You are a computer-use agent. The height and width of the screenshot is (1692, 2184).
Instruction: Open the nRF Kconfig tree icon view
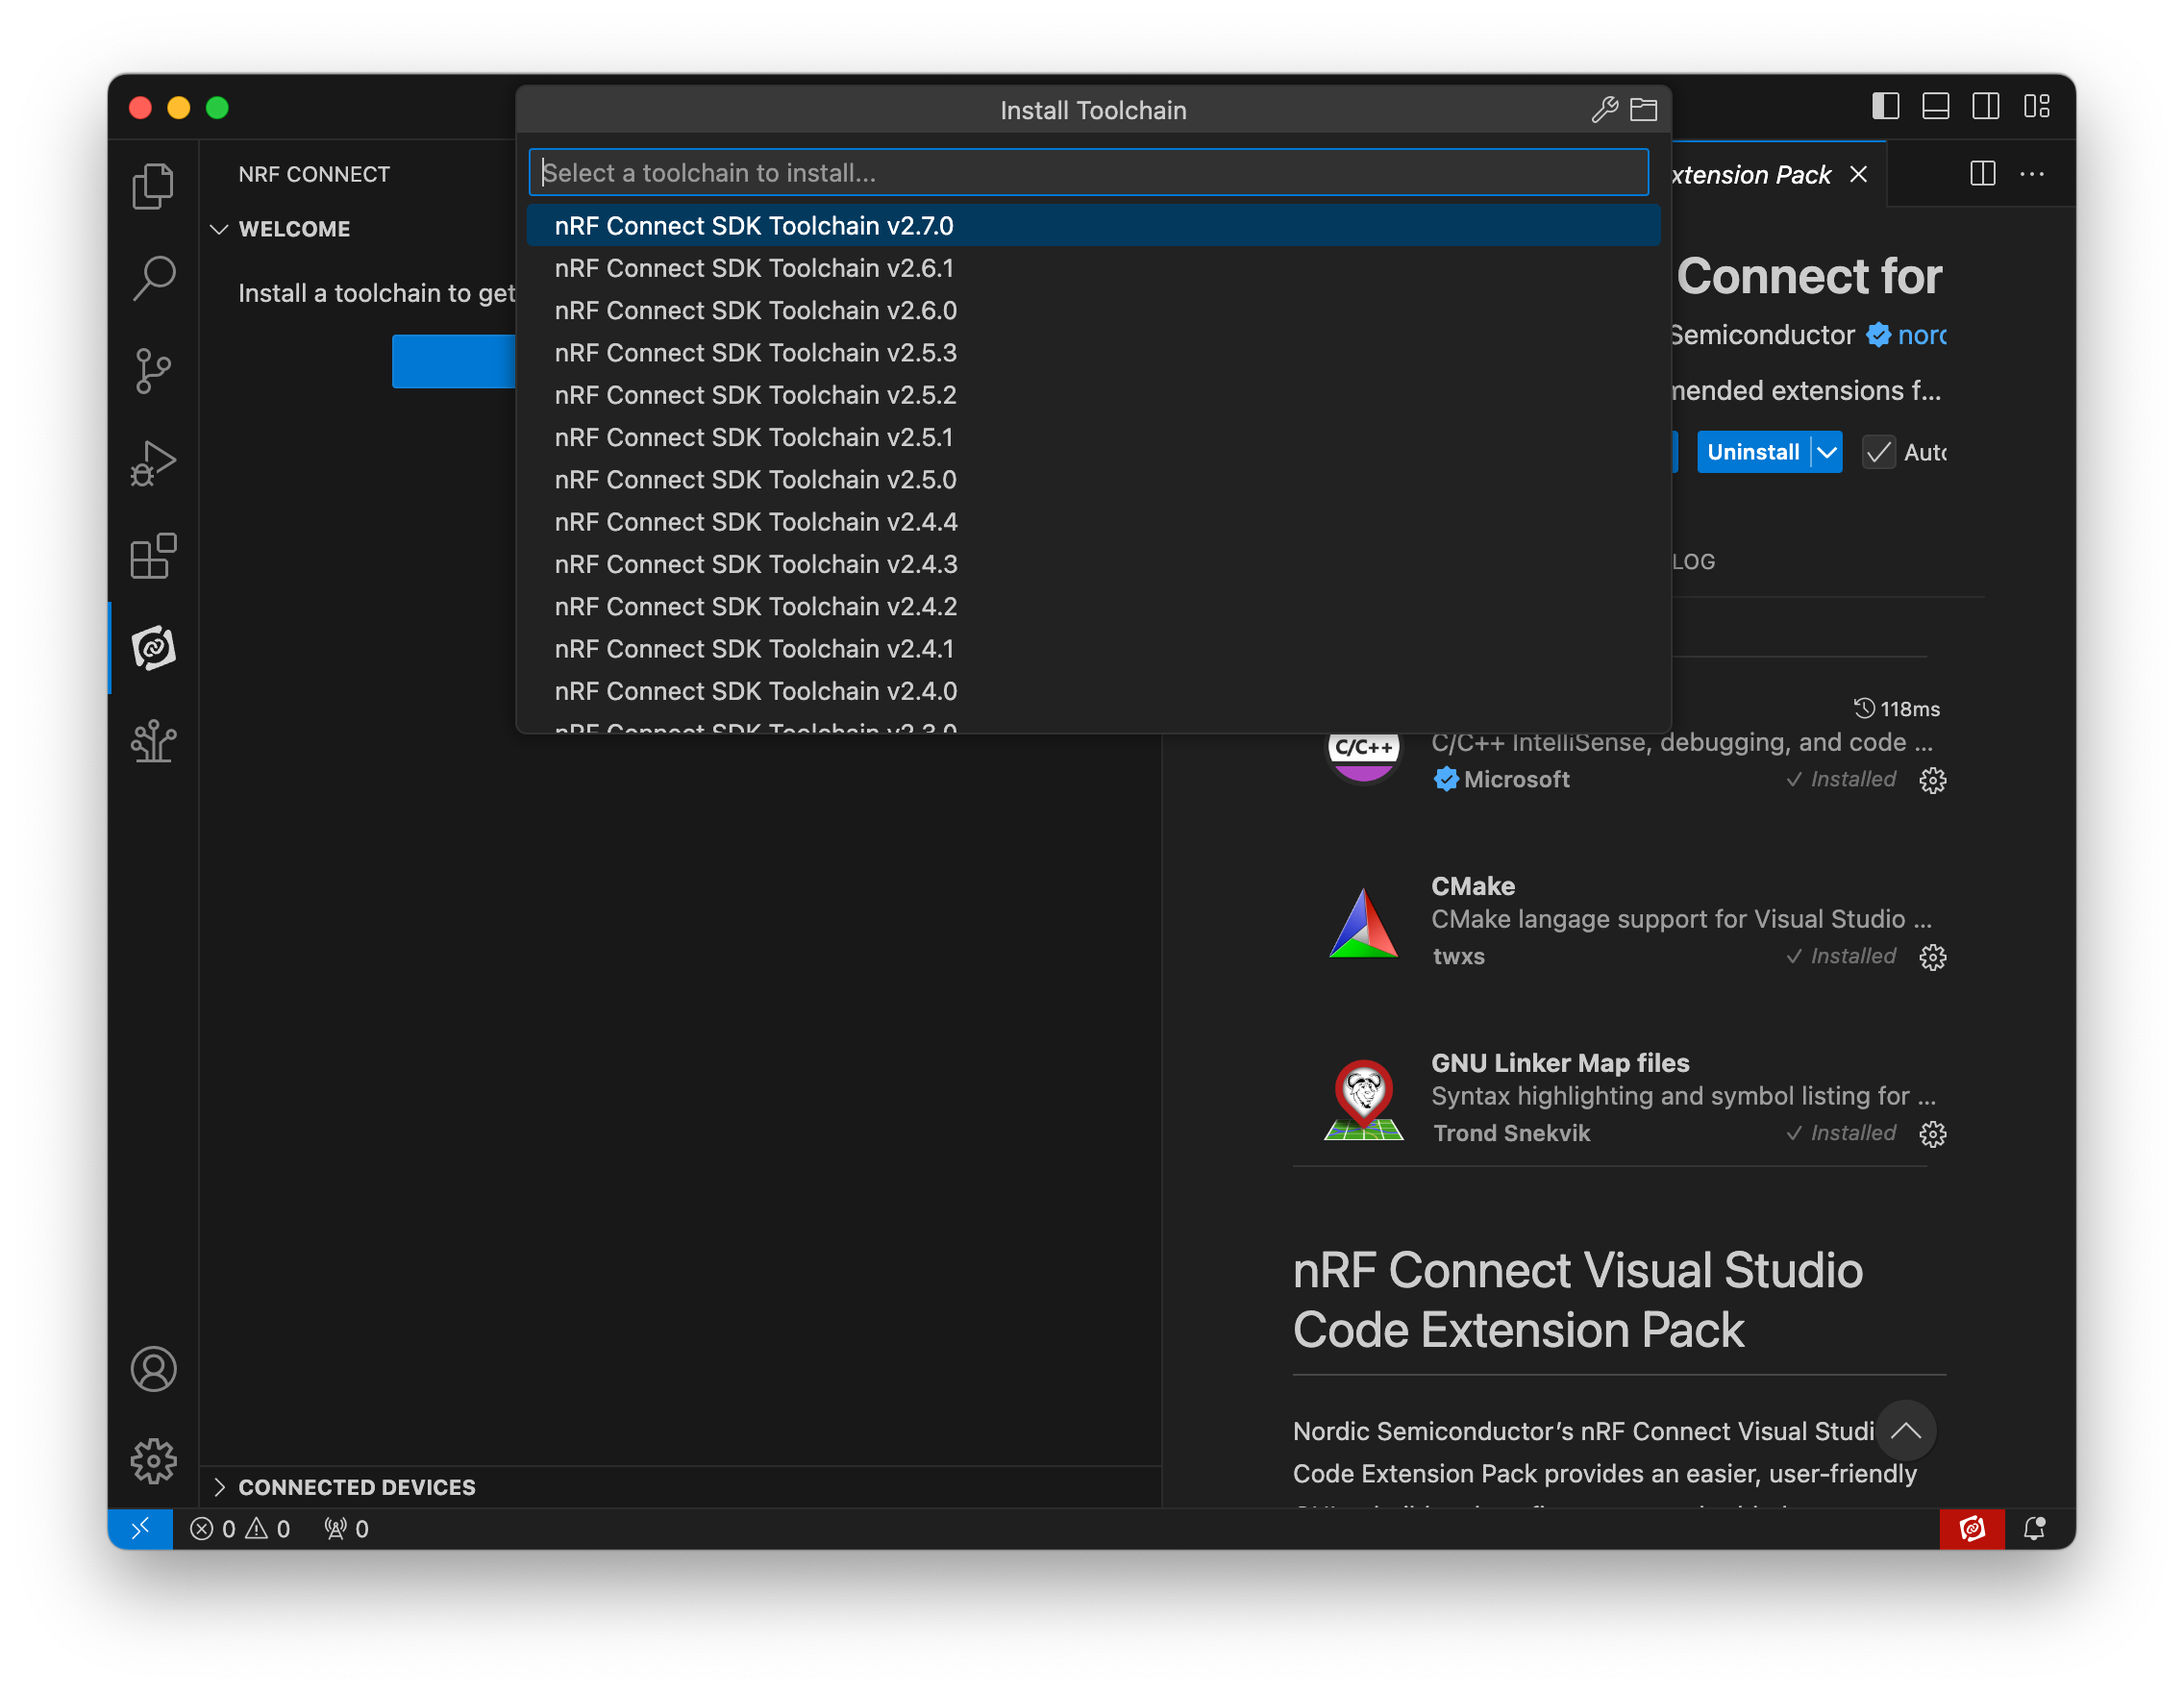tap(153, 741)
